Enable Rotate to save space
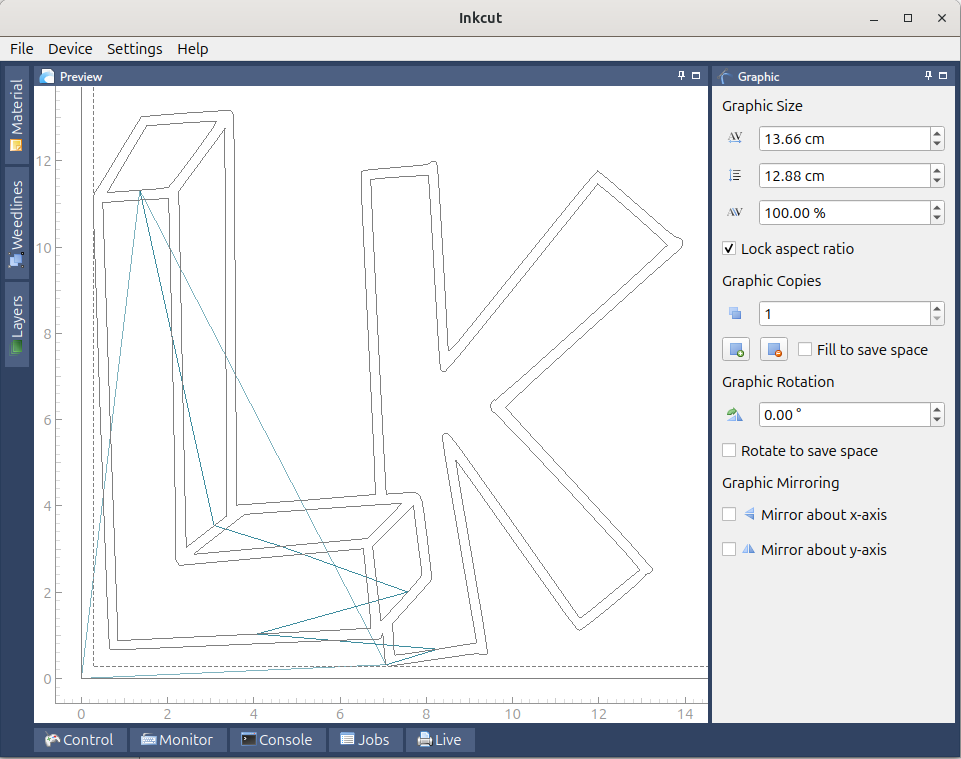 (729, 451)
